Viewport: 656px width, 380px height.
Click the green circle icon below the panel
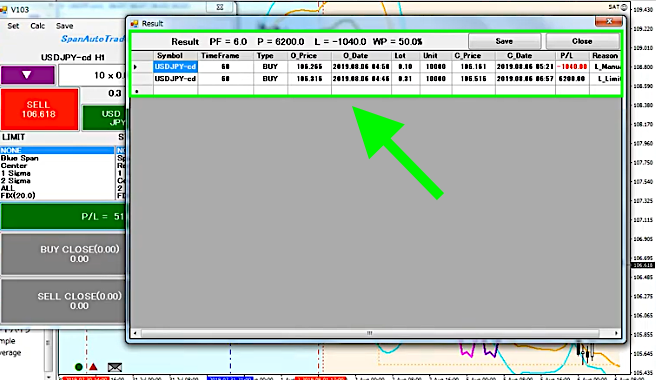(x=78, y=367)
